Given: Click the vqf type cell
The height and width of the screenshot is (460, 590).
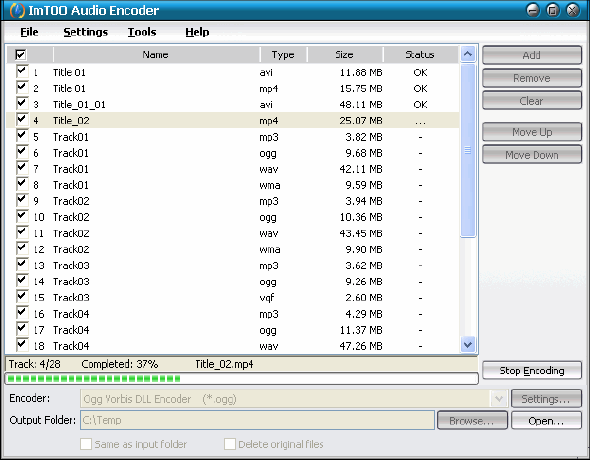Looking at the screenshot, I should [267, 298].
